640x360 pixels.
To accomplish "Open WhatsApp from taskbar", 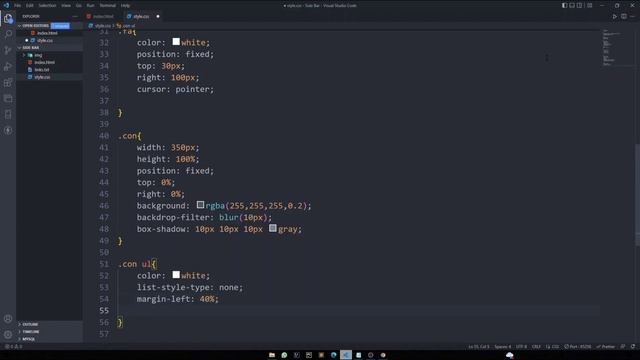I will (x=284, y=355).
